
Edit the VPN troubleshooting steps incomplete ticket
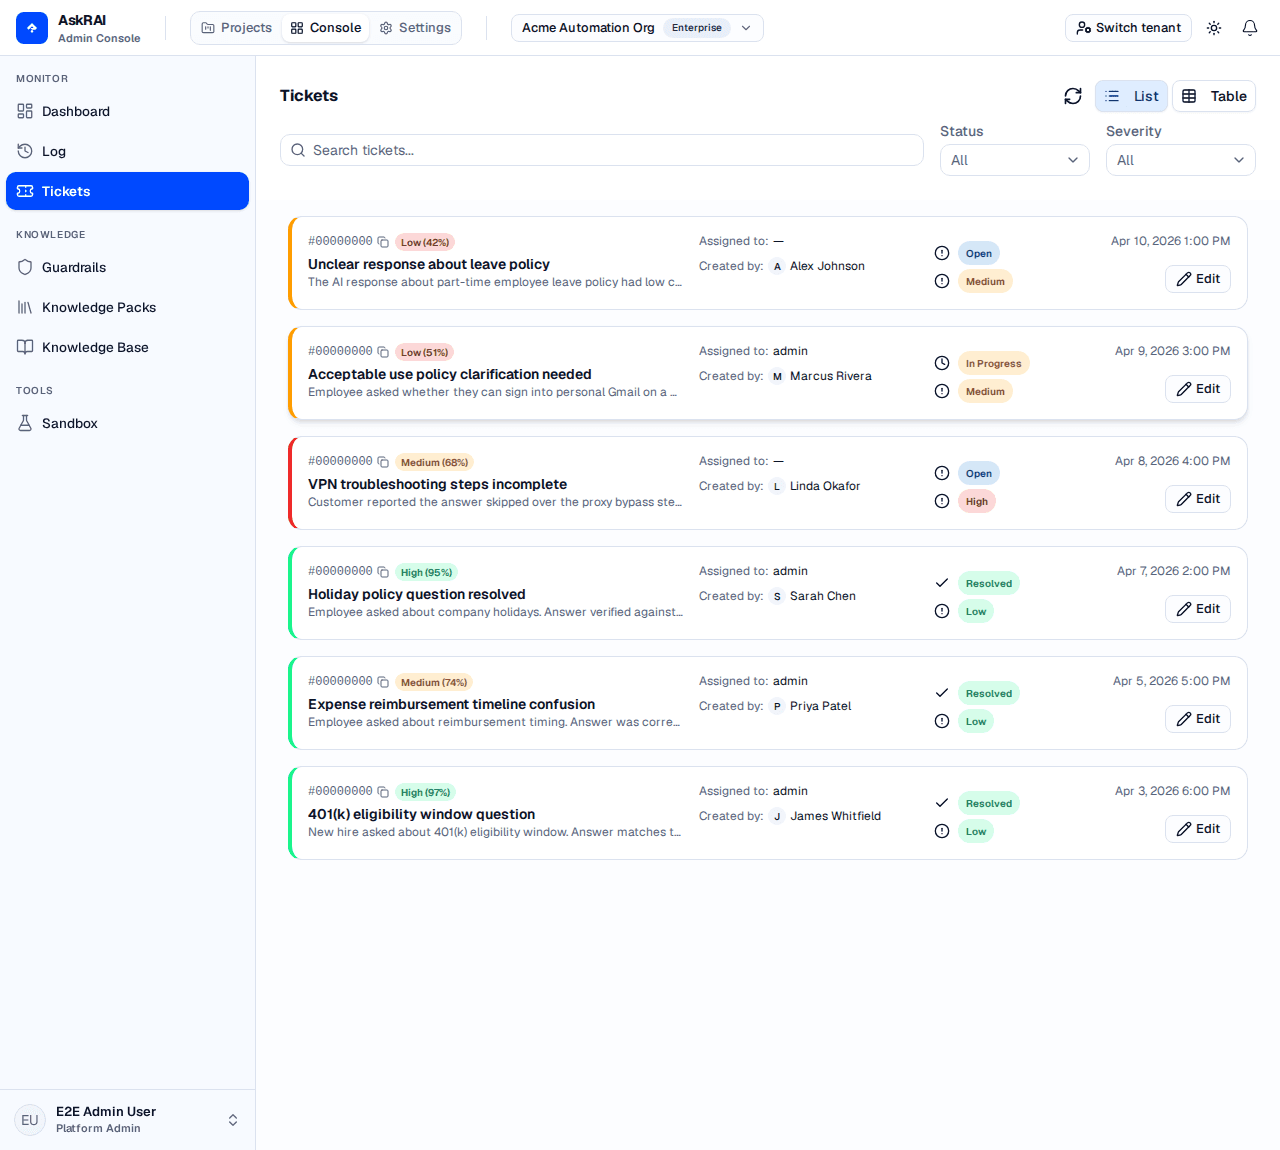coord(1198,499)
